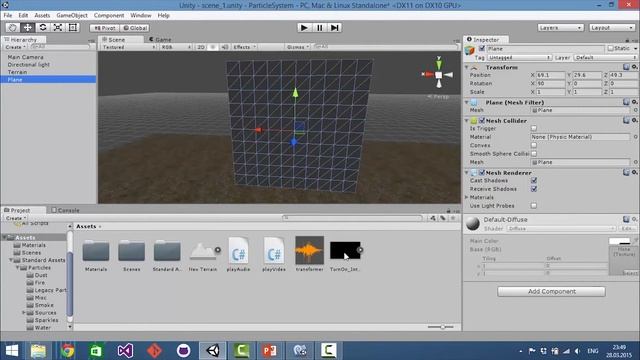Toggle the Pivot button
This screenshot has width=640, height=360.
click(105, 28)
